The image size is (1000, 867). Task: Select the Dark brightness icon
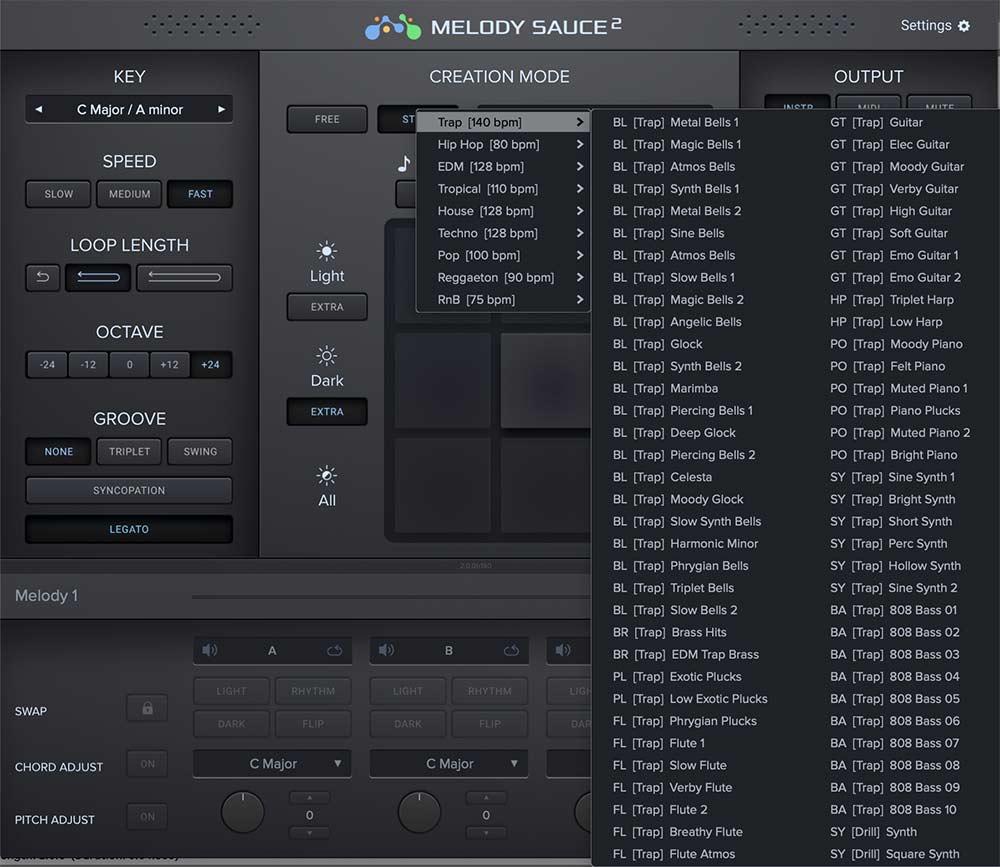click(326, 355)
